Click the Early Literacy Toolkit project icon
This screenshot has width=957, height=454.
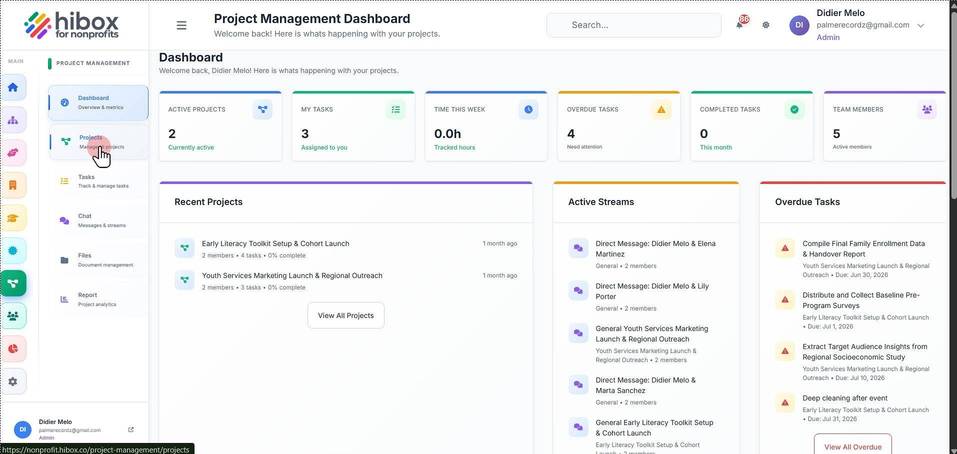point(184,248)
